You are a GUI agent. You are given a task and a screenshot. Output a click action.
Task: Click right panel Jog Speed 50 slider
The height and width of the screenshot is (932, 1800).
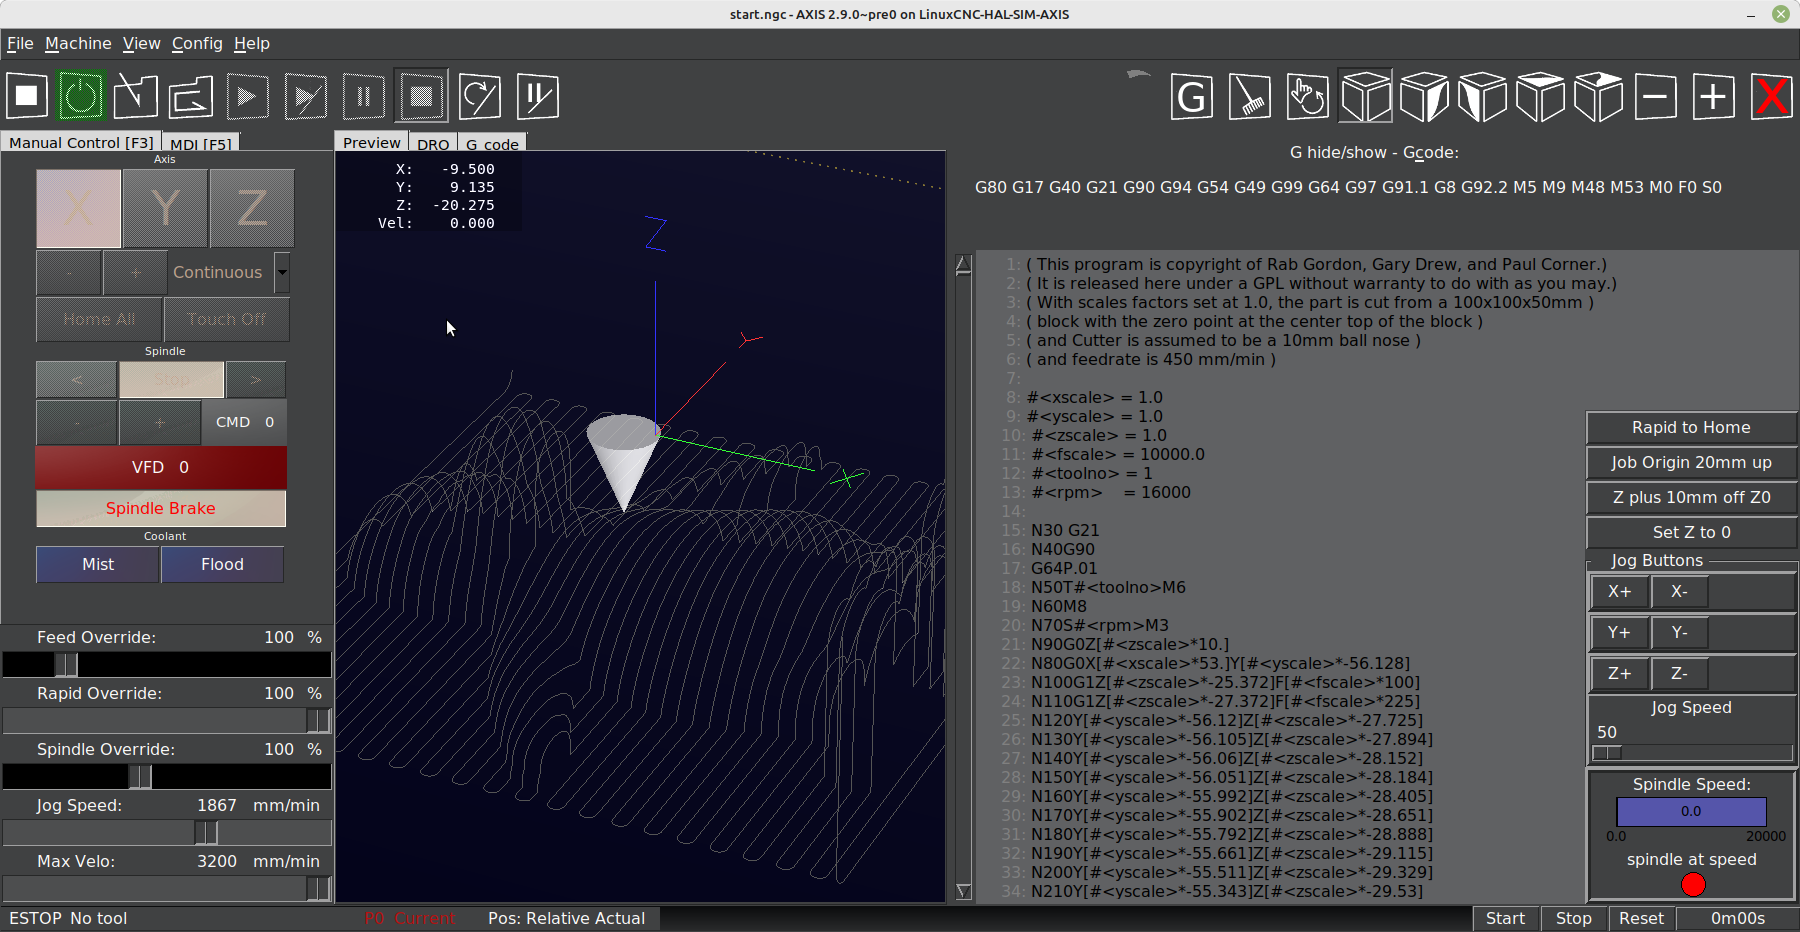coord(1692,752)
